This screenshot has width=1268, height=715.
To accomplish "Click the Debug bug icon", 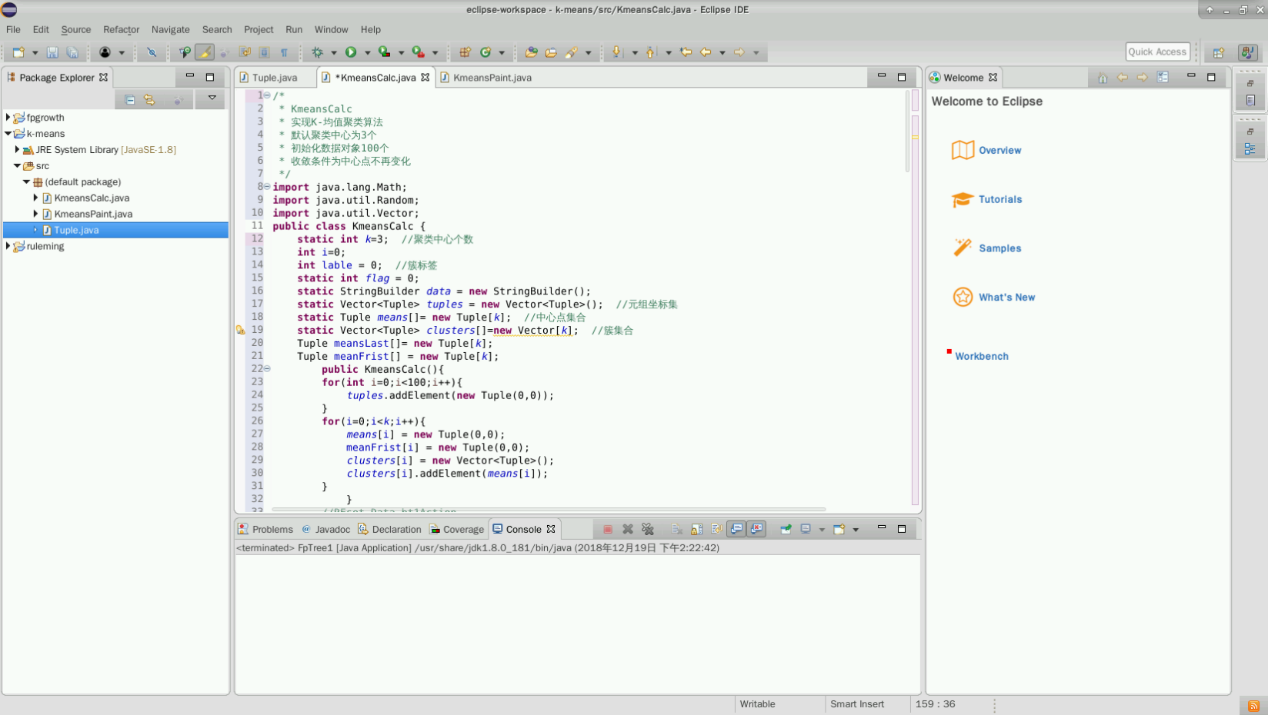I will (x=318, y=52).
